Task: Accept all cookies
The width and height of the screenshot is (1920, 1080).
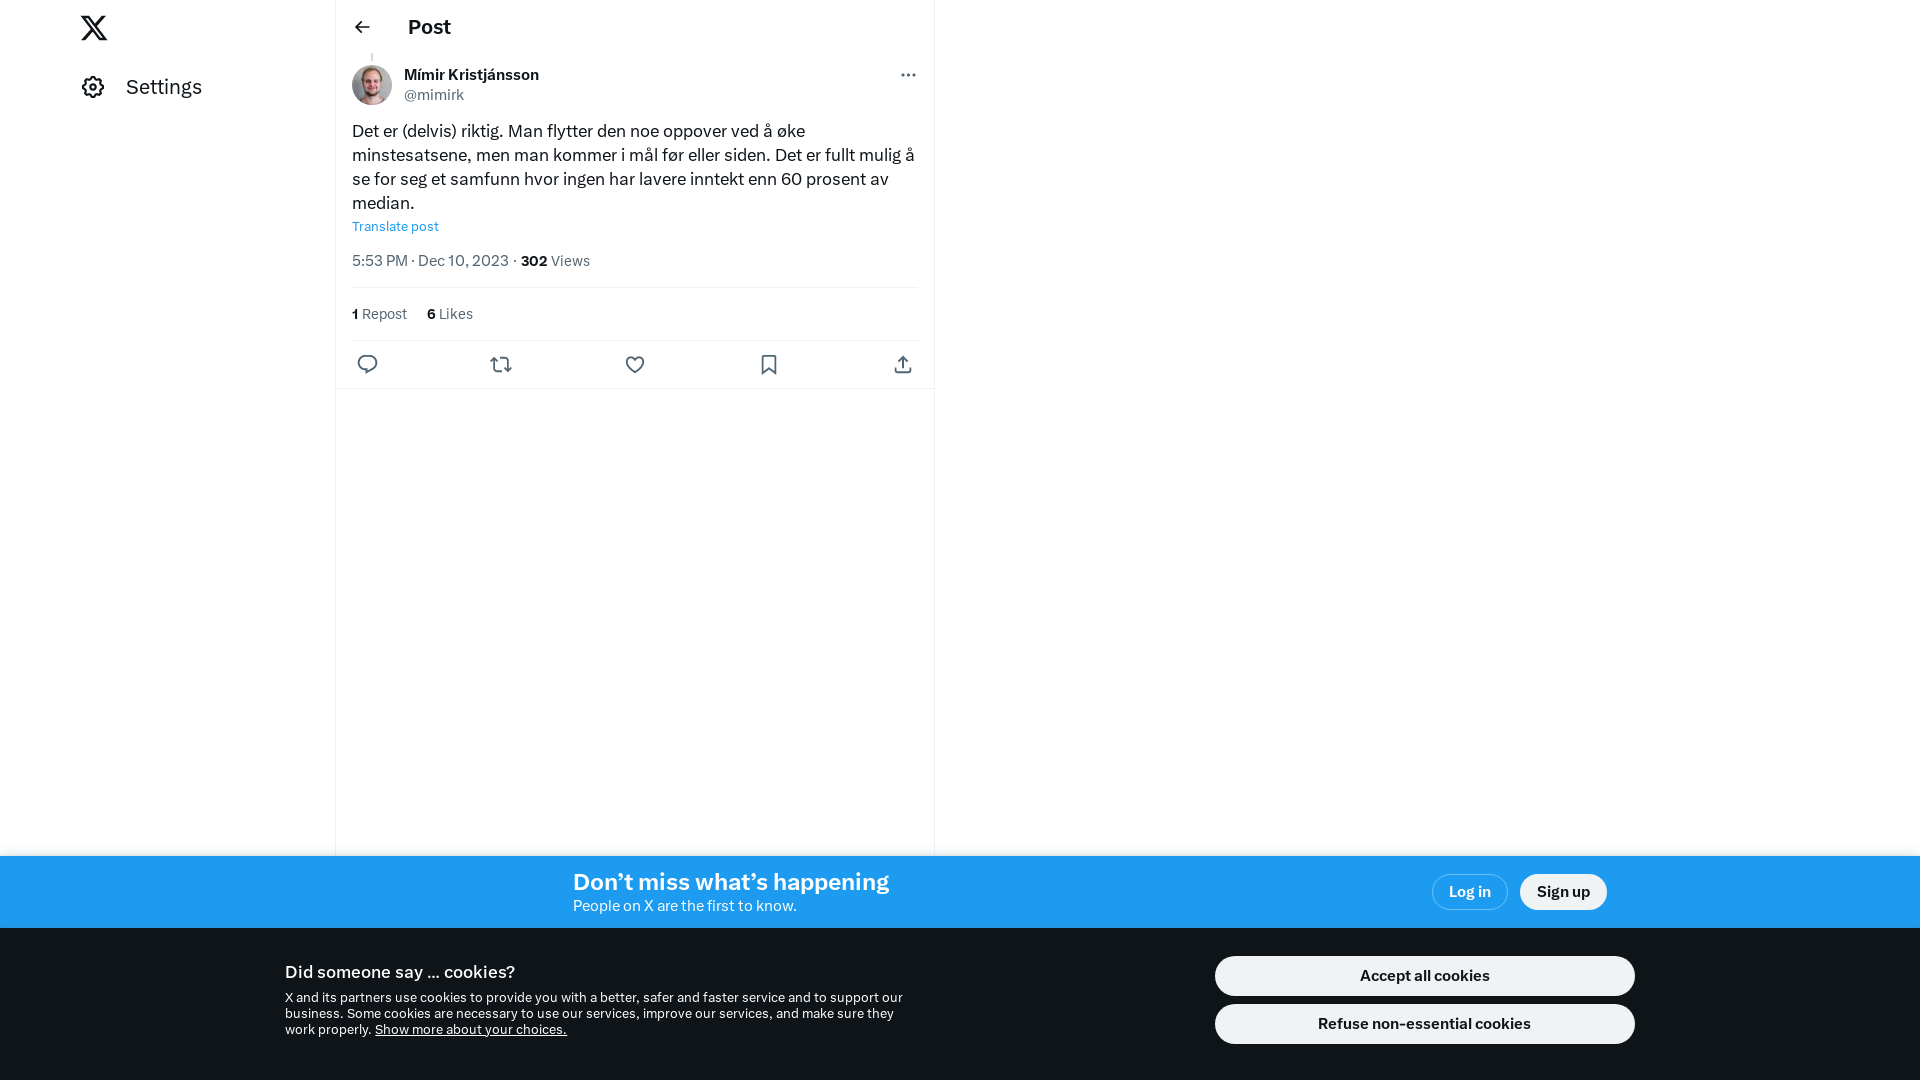Action: tap(1425, 976)
